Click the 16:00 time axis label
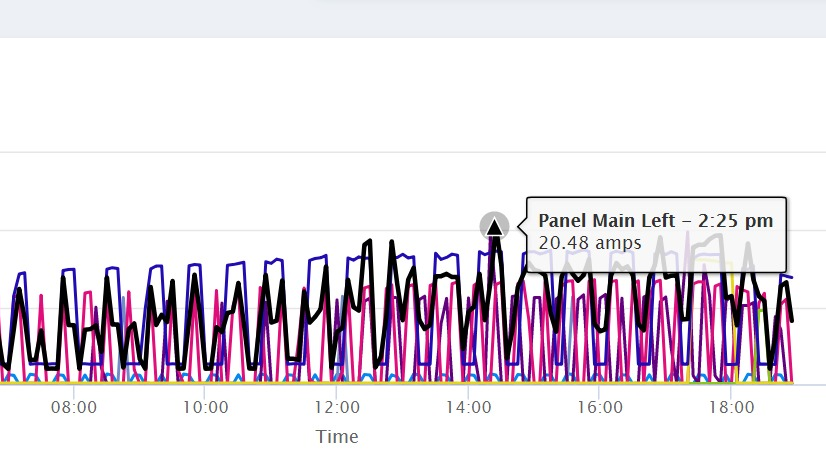This screenshot has width=826, height=460. coord(600,407)
